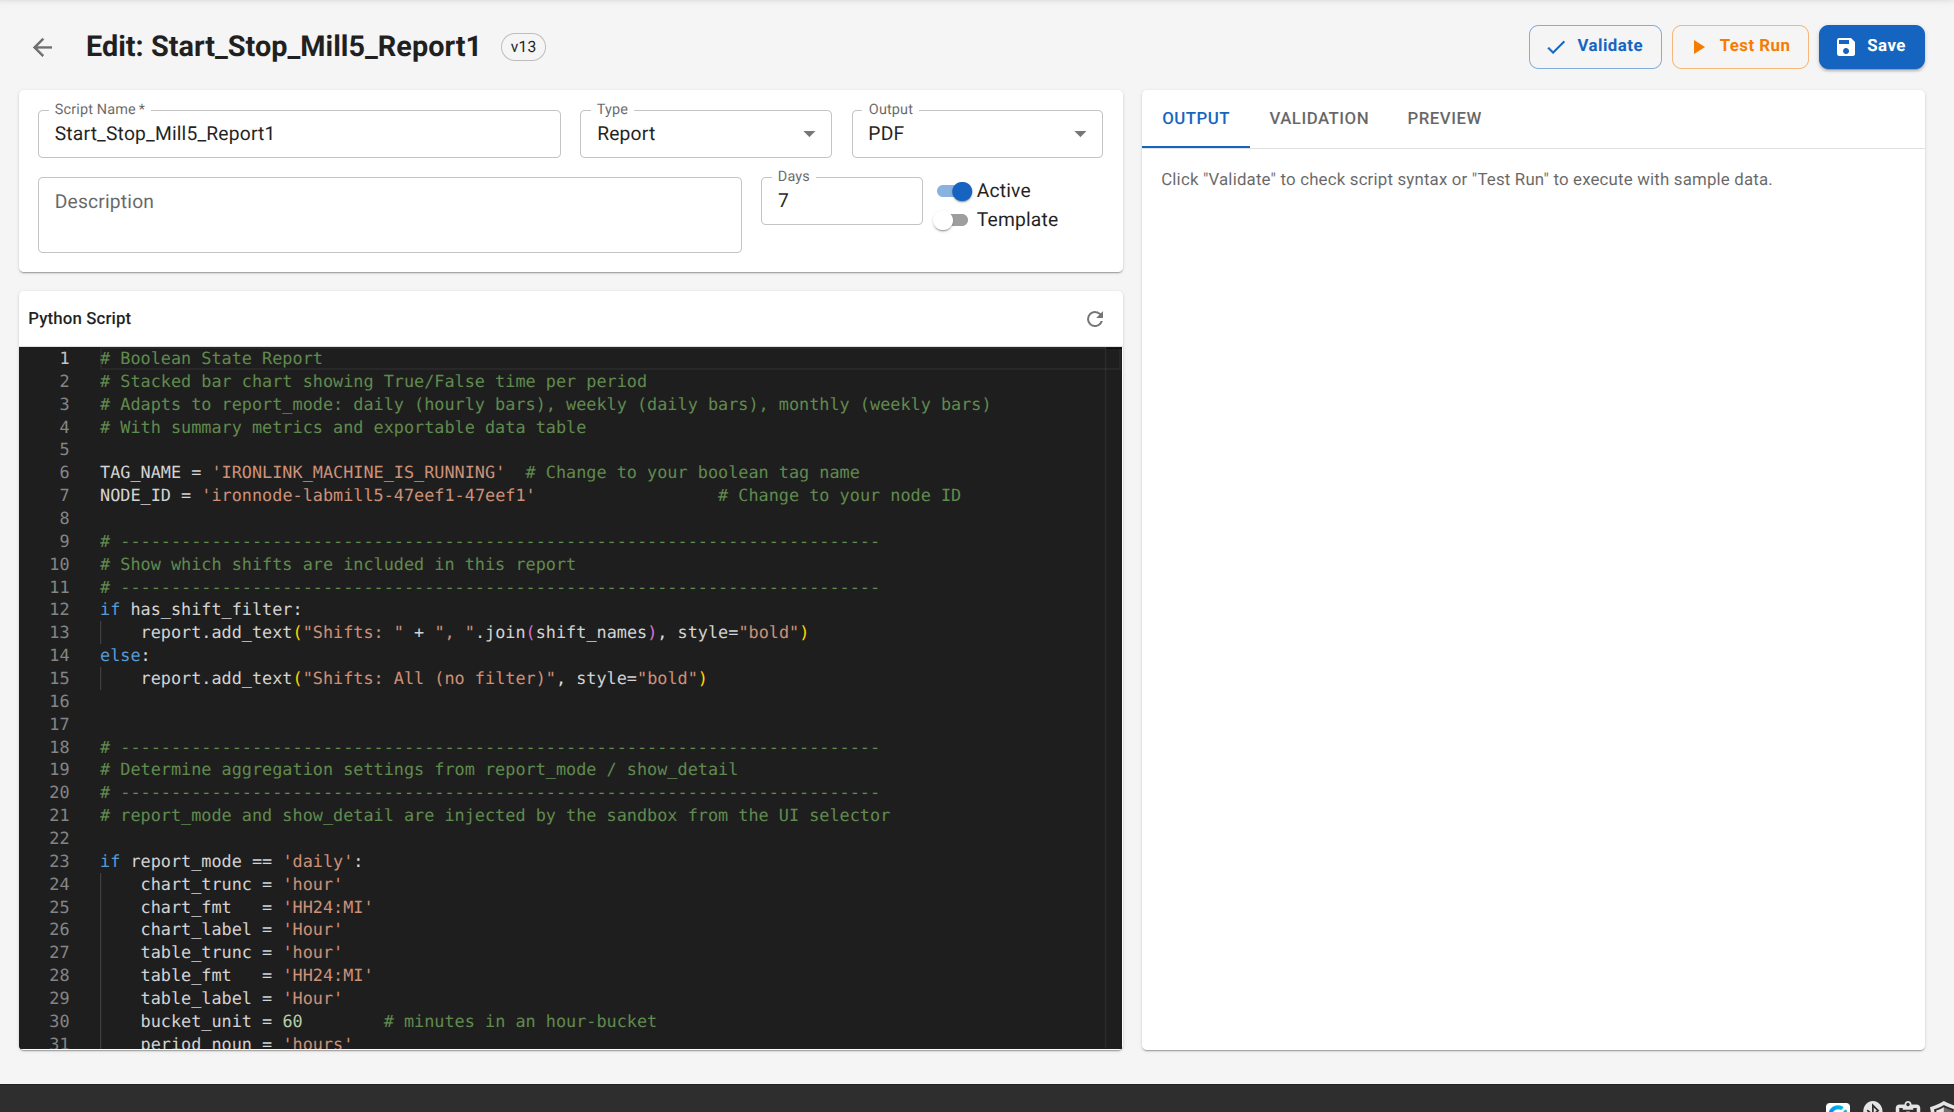The height and width of the screenshot is (1112, 1954).
Task: Click the play icon on Test Run
Action: pyautogui.click(x=1700, y=46)
